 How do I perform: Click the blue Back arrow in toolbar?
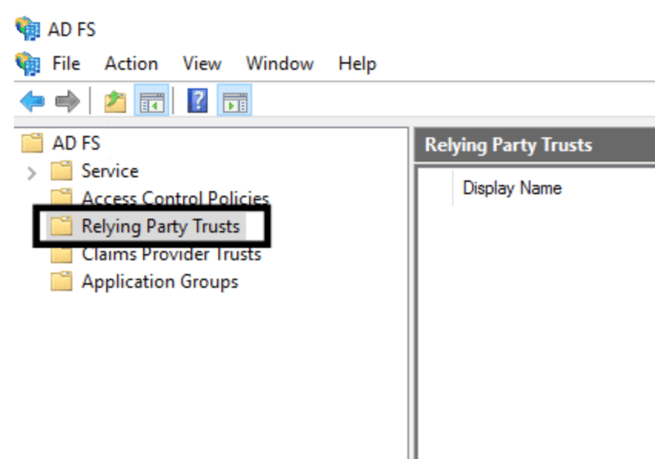(x=32, y=101)
